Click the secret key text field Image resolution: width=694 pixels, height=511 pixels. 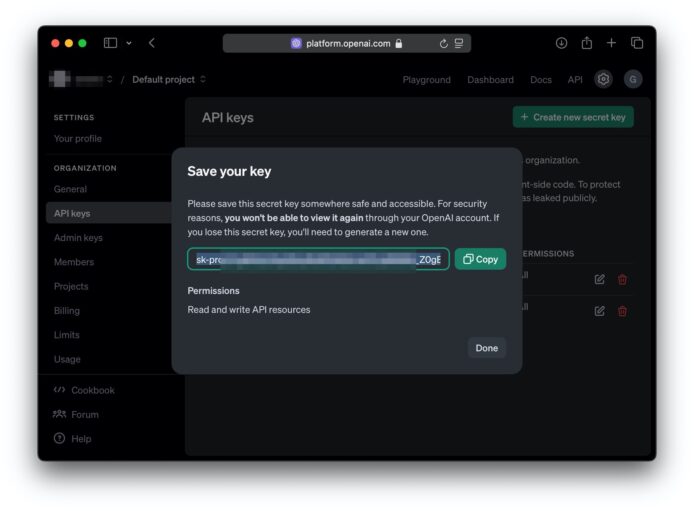[x=318, y=259]
